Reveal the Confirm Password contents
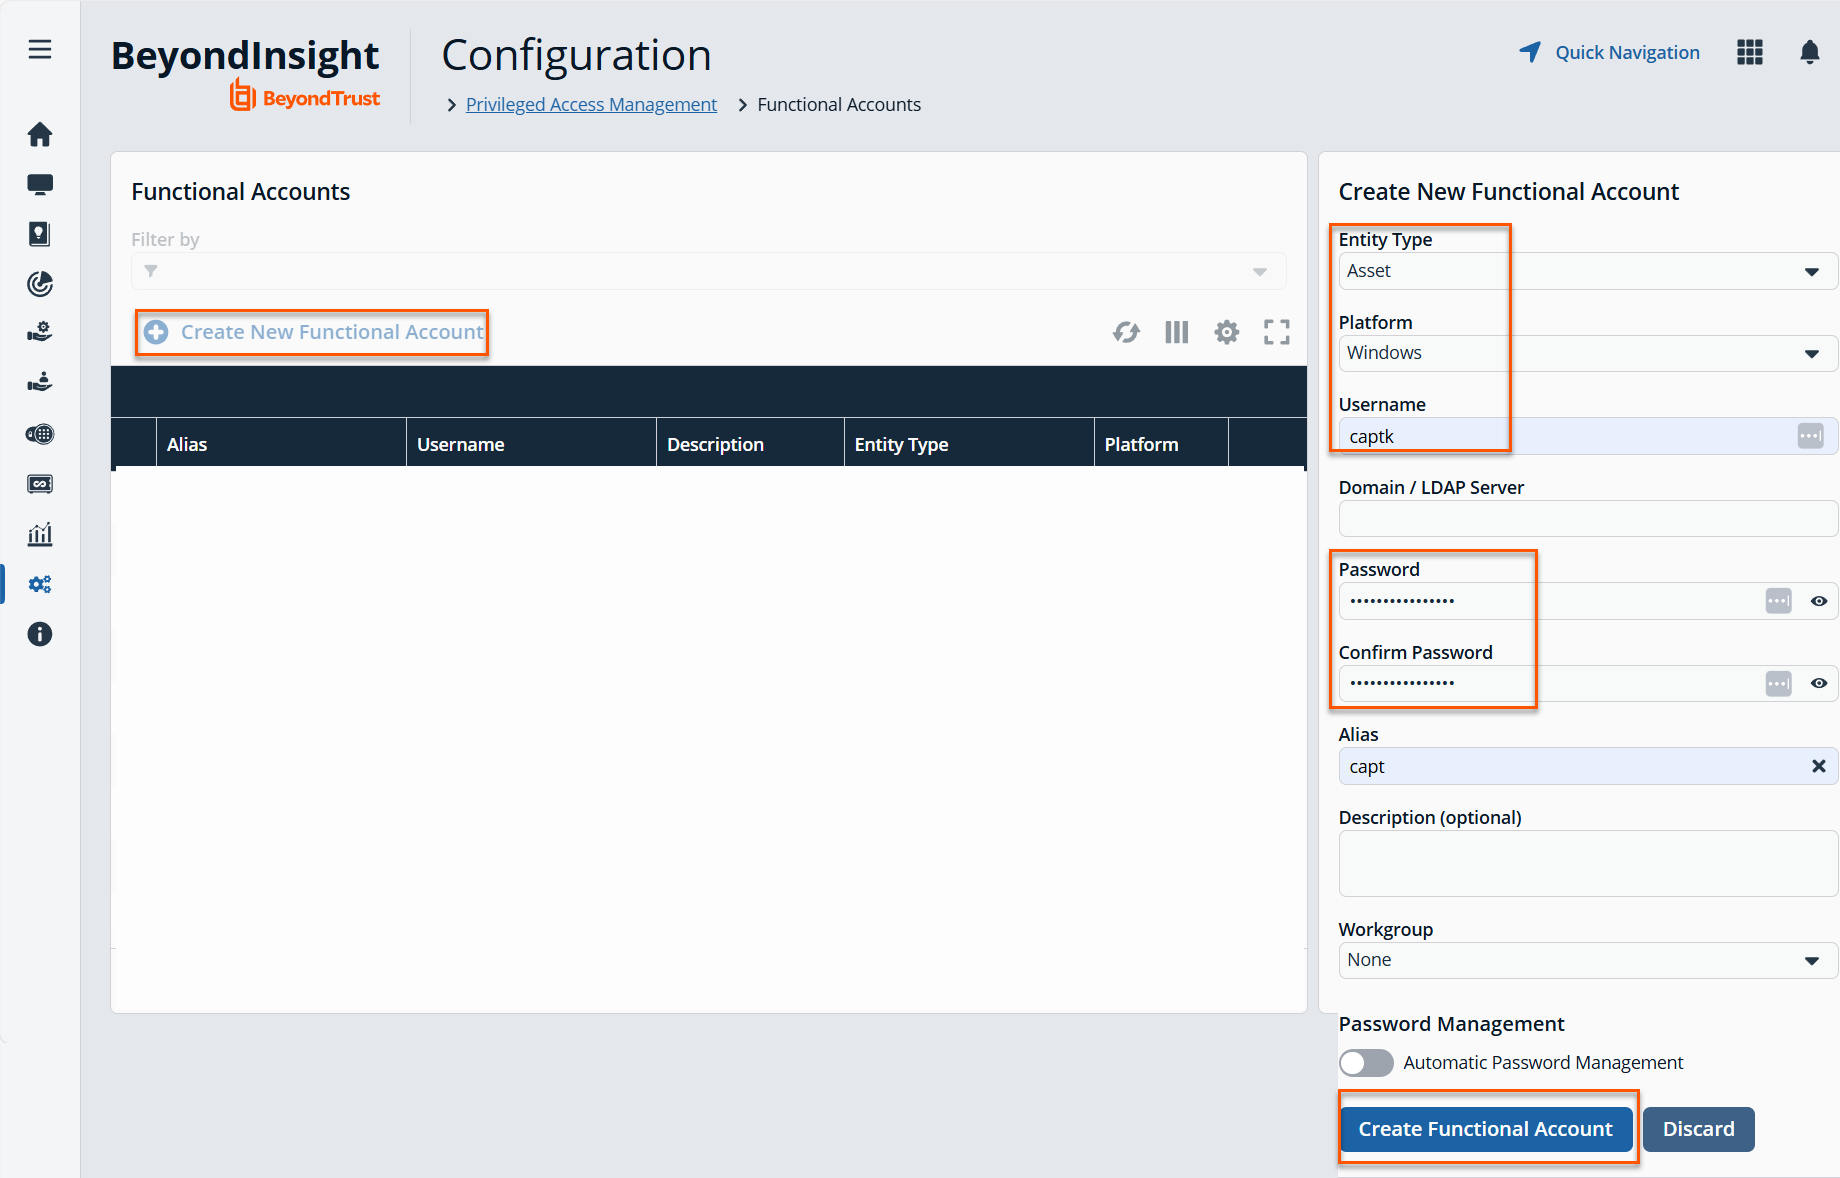This screenshot has height=1178, width=1840. [x=1819, y=683]
